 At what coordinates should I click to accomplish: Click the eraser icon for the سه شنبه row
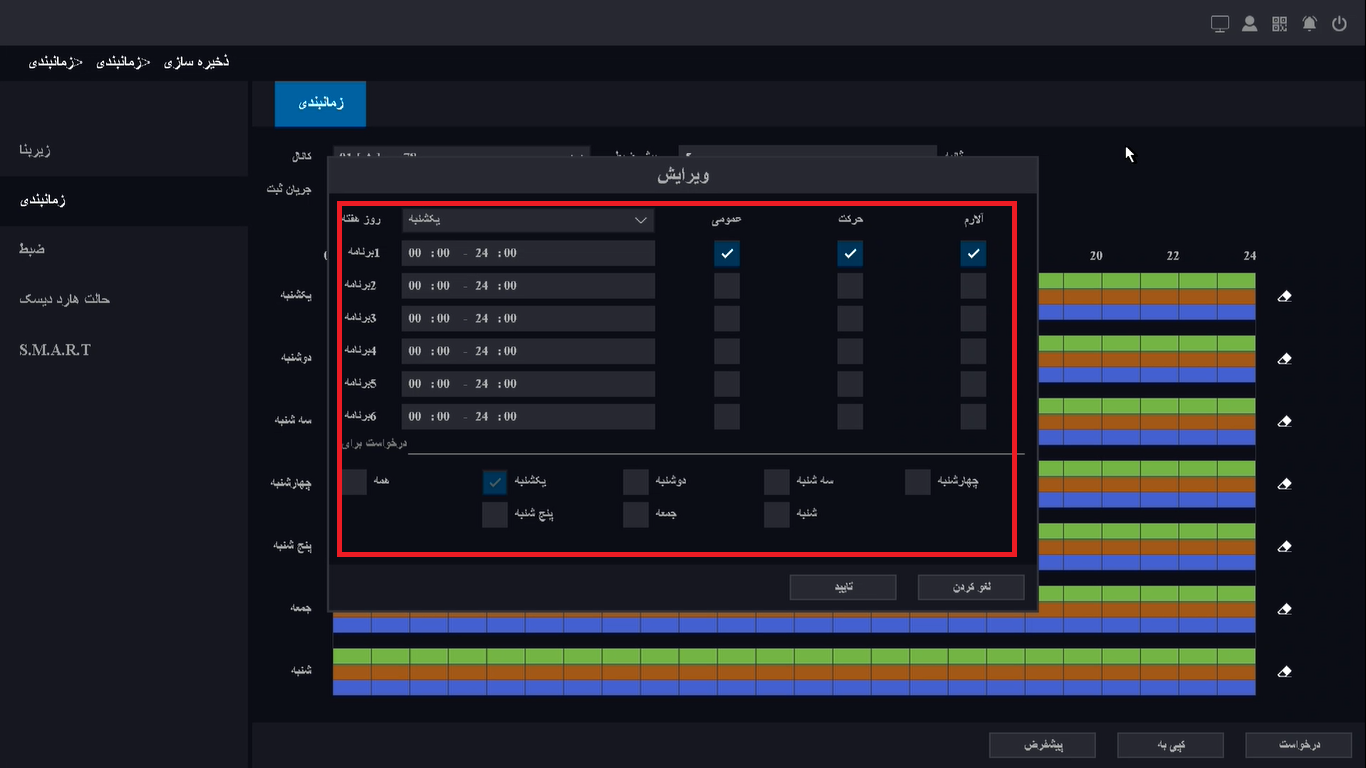click(x=1285, y=421)
